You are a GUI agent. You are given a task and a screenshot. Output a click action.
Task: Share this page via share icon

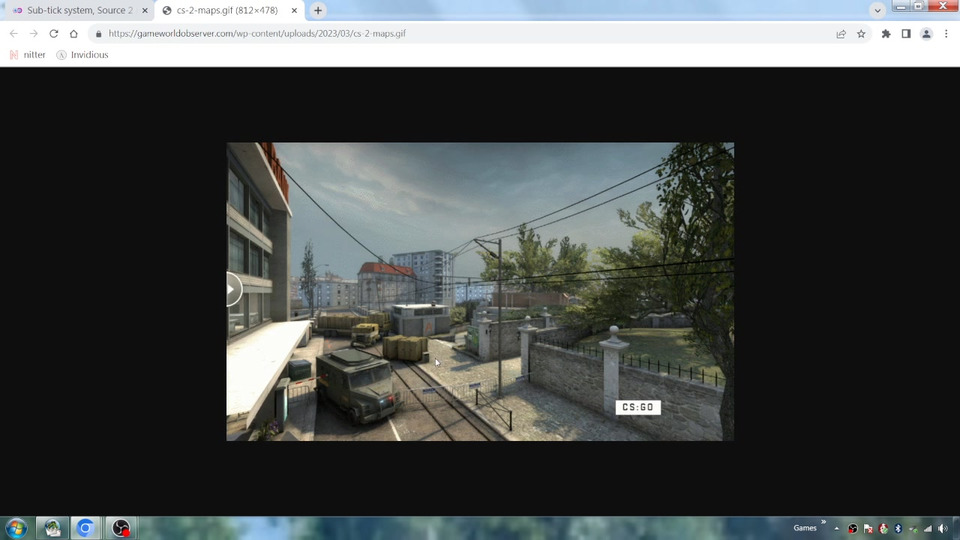(841, 34)
